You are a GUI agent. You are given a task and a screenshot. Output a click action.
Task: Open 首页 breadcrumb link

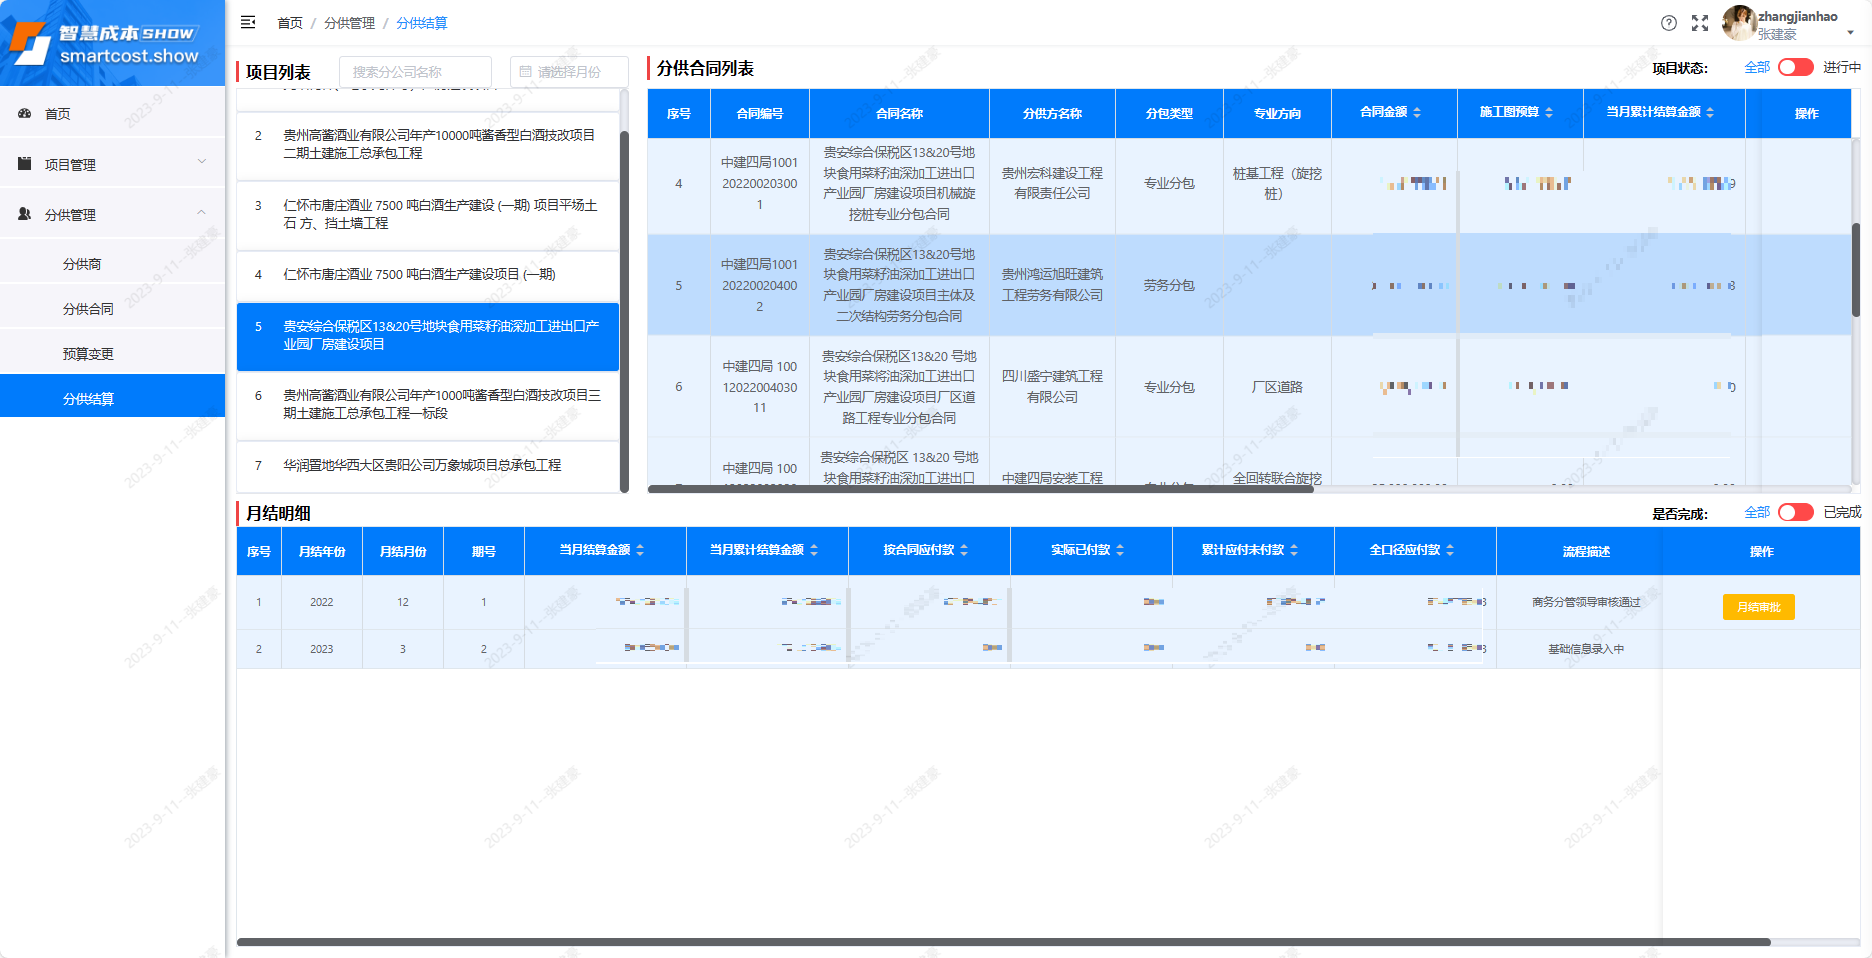pos(288,23)
